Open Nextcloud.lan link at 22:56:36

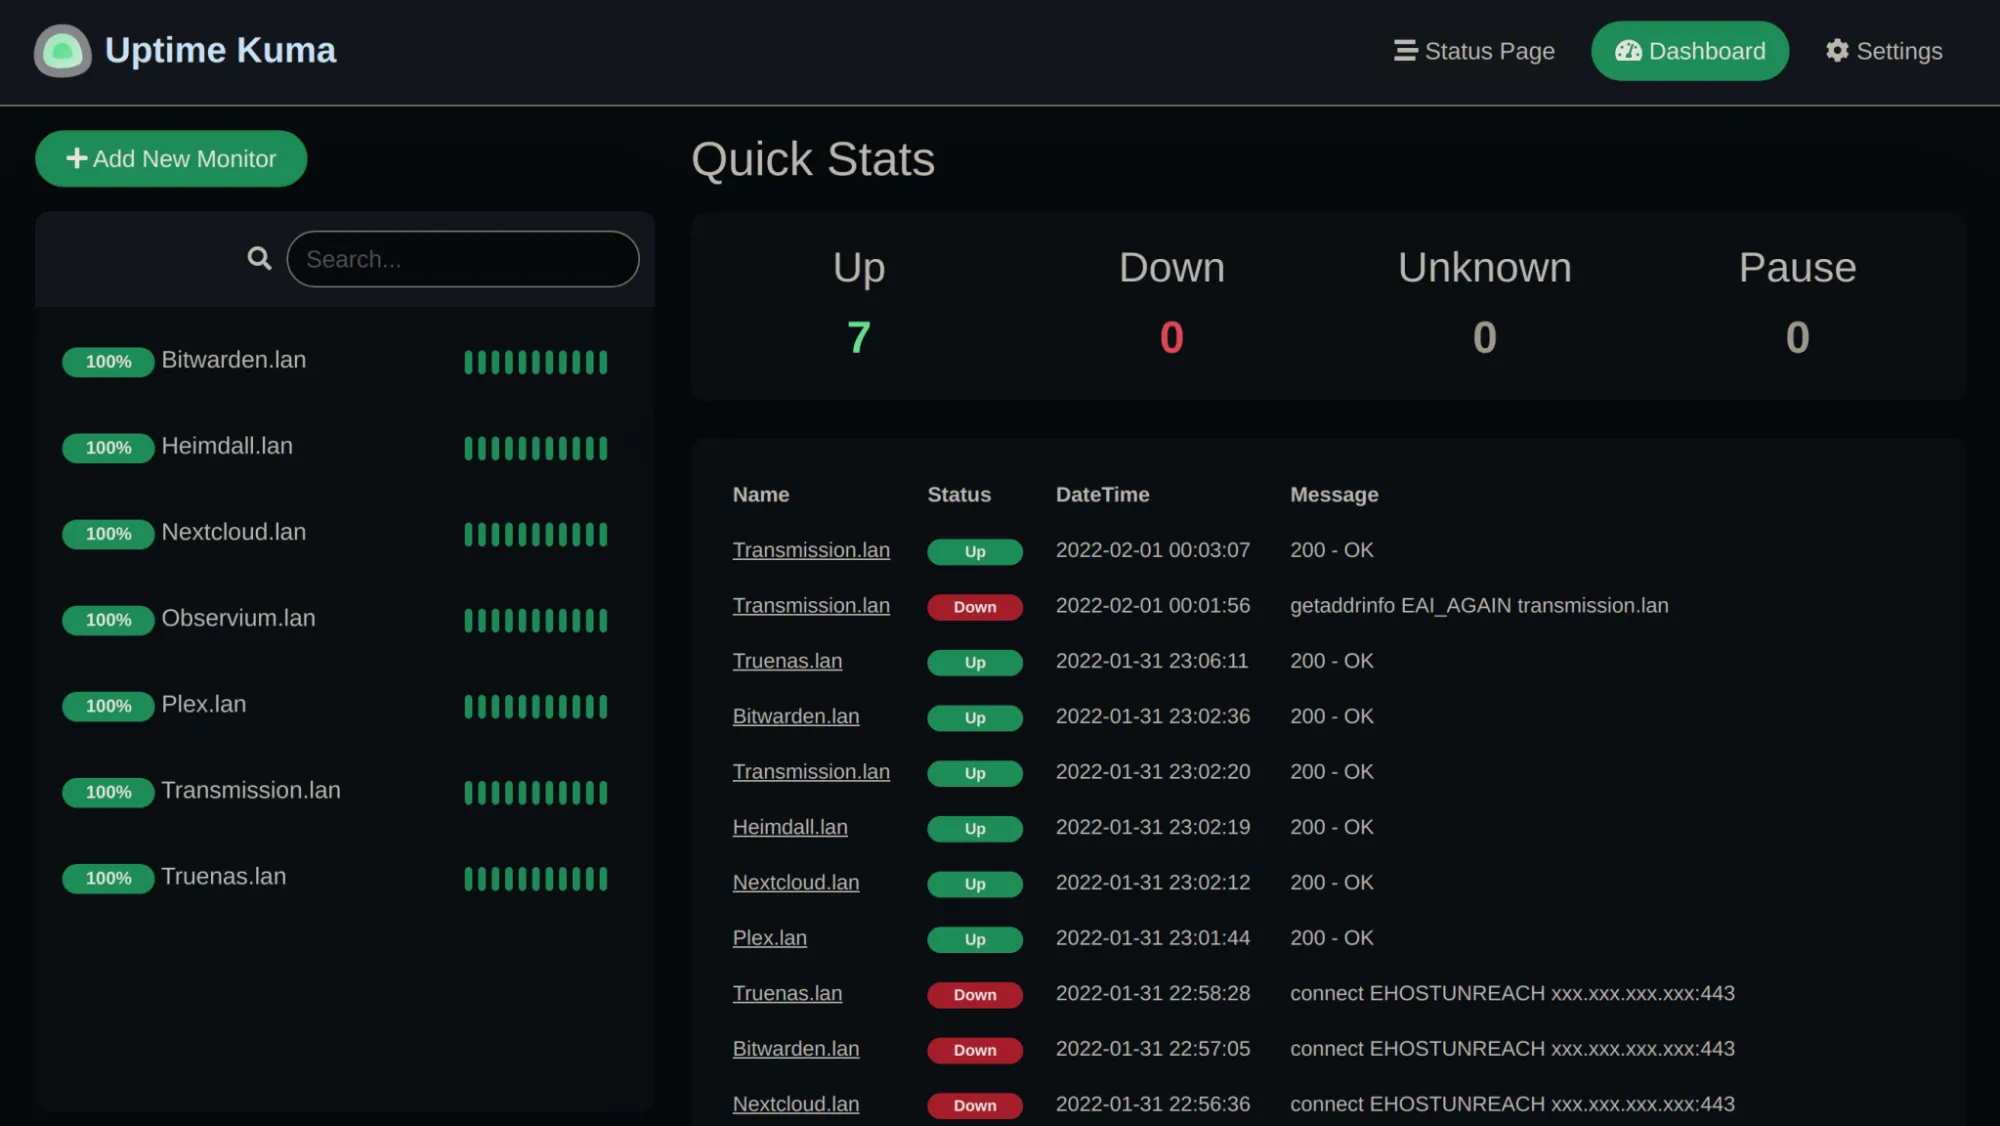point(796,1104)
